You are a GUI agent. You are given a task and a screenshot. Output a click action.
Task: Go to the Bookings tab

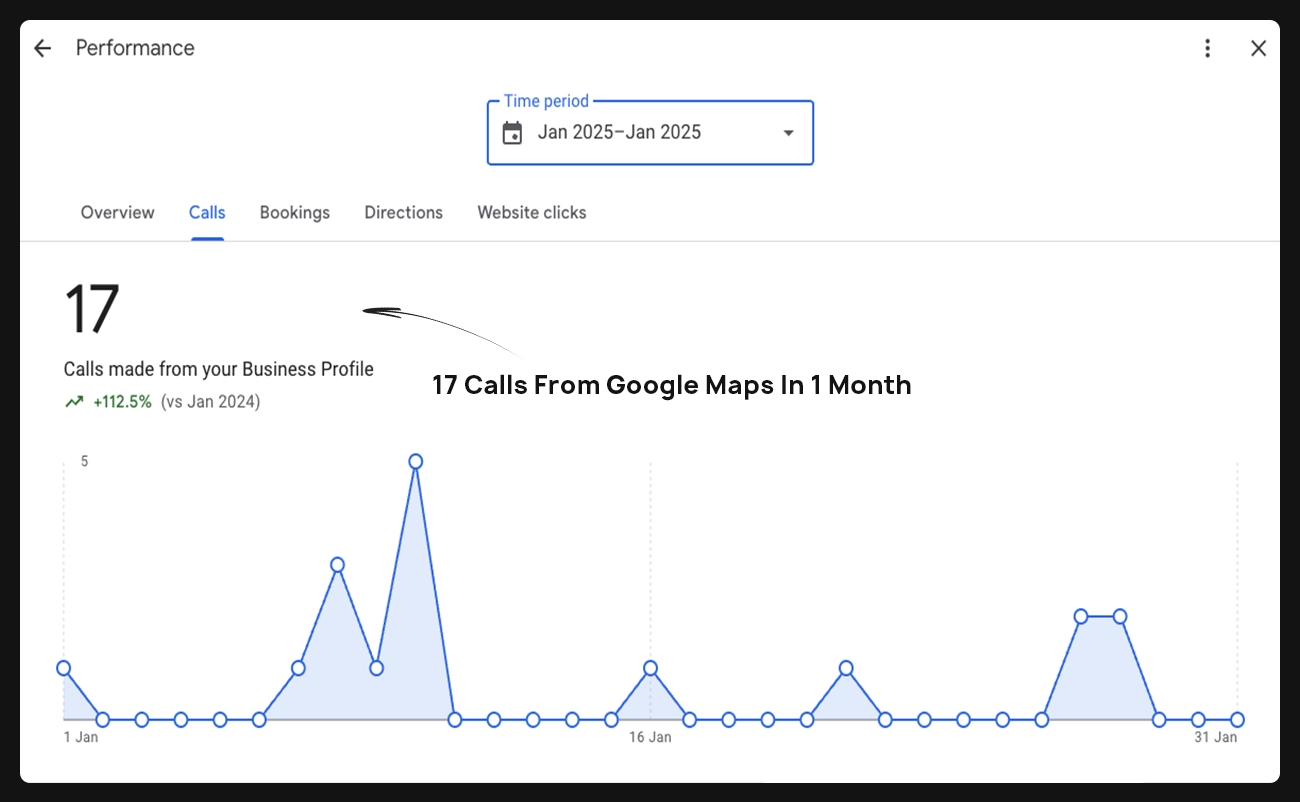(x=294, y=212)
